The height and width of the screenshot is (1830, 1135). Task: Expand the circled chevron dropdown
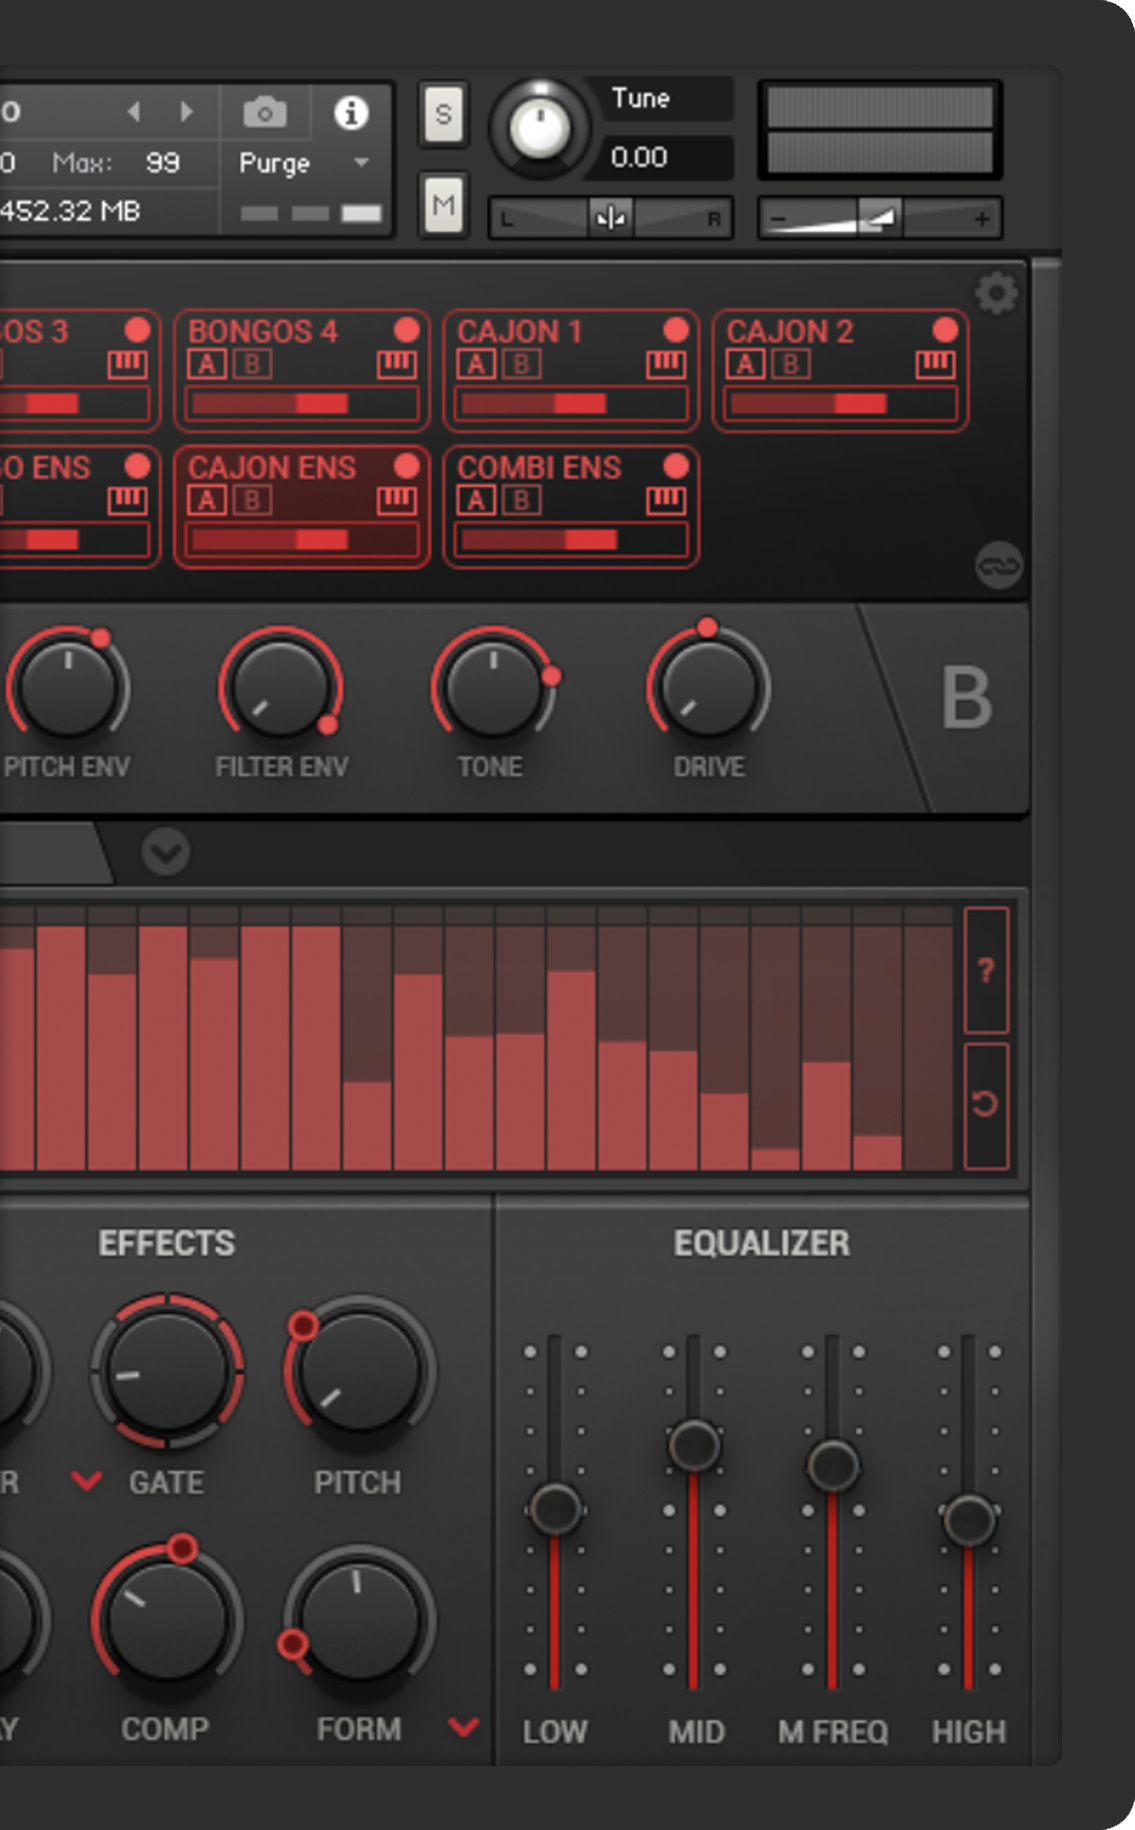coord(165,852)
